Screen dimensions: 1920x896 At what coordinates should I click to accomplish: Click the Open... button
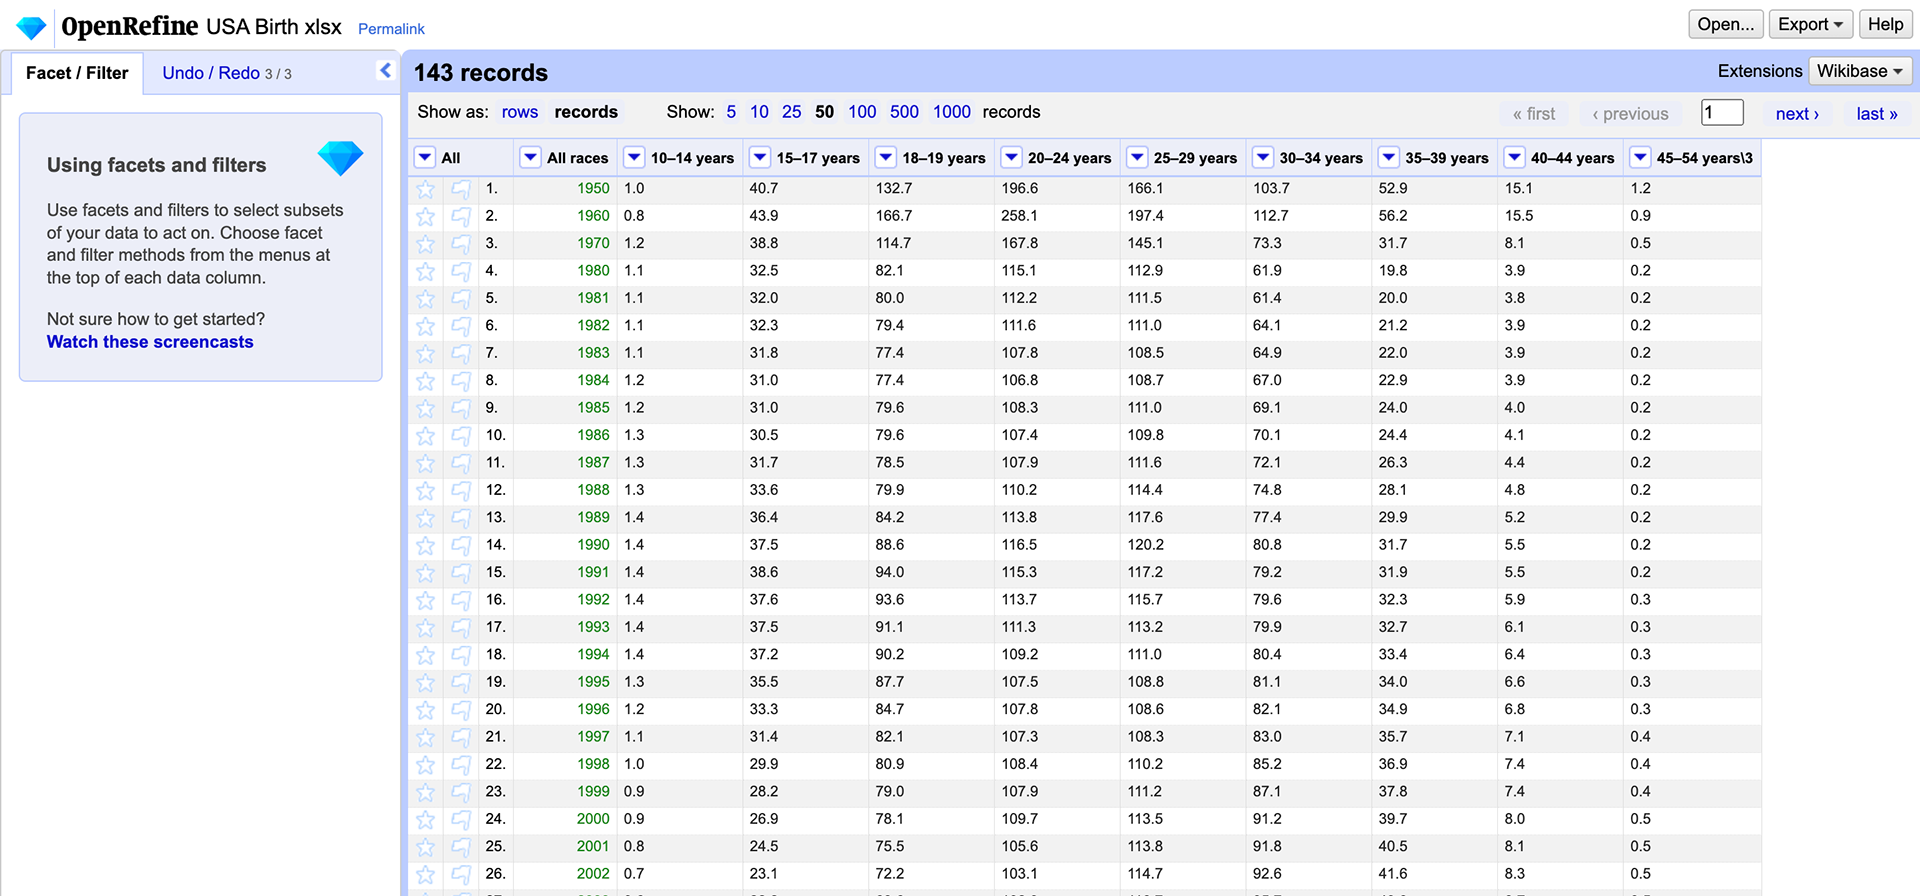(x=1726, y=24)
